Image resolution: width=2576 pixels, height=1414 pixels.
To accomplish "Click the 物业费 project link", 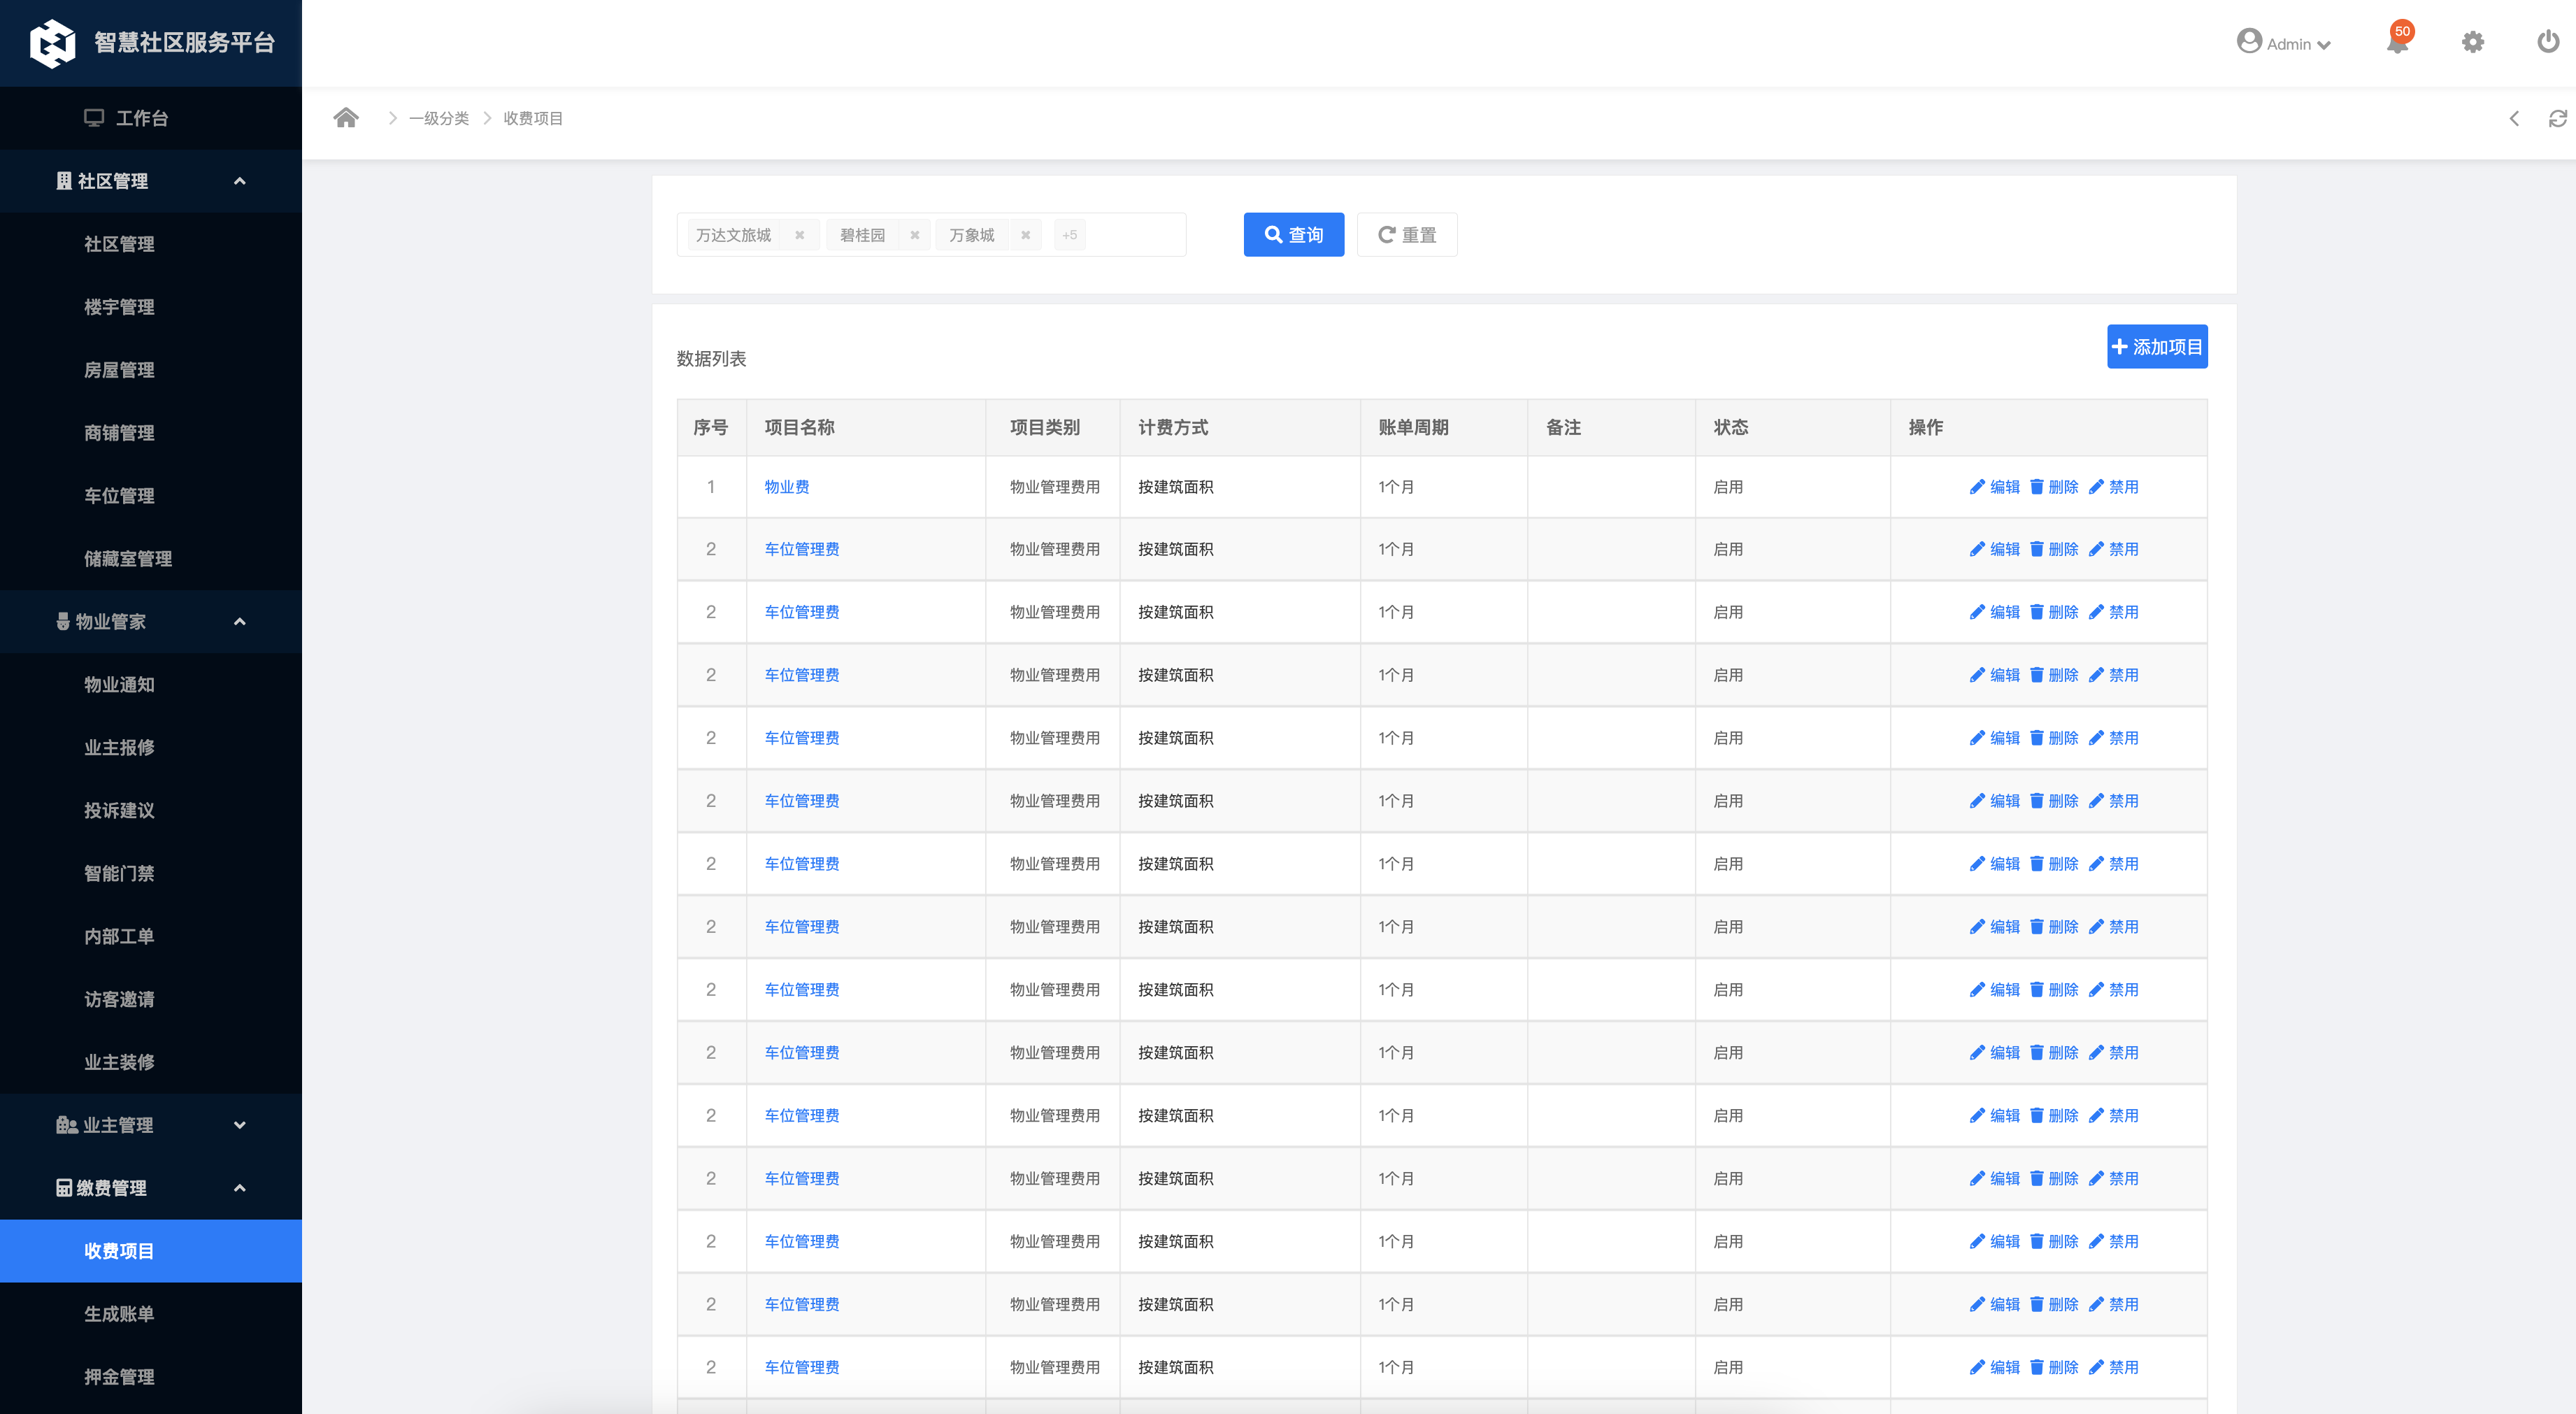I will pos(787,487).
